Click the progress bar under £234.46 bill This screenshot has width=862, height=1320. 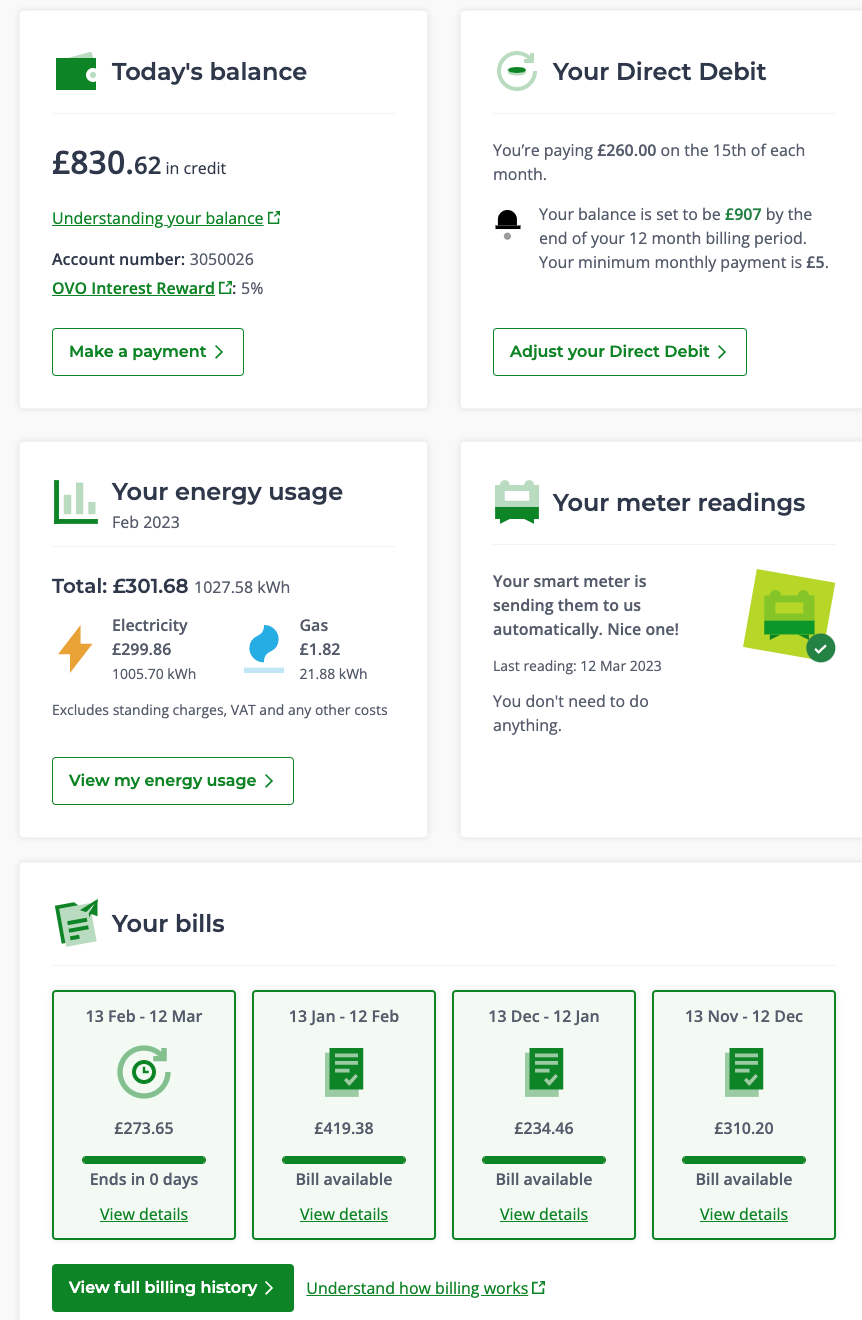[544, 1160]
